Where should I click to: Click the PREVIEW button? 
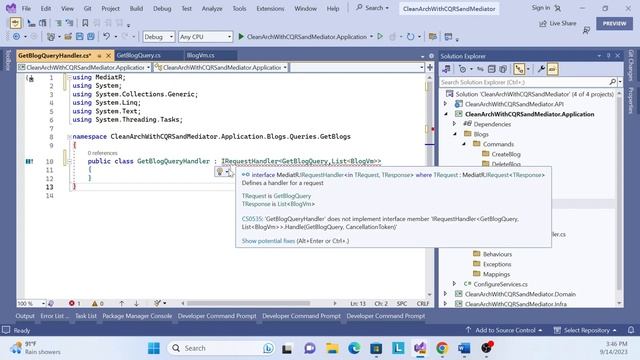(614, 23)
